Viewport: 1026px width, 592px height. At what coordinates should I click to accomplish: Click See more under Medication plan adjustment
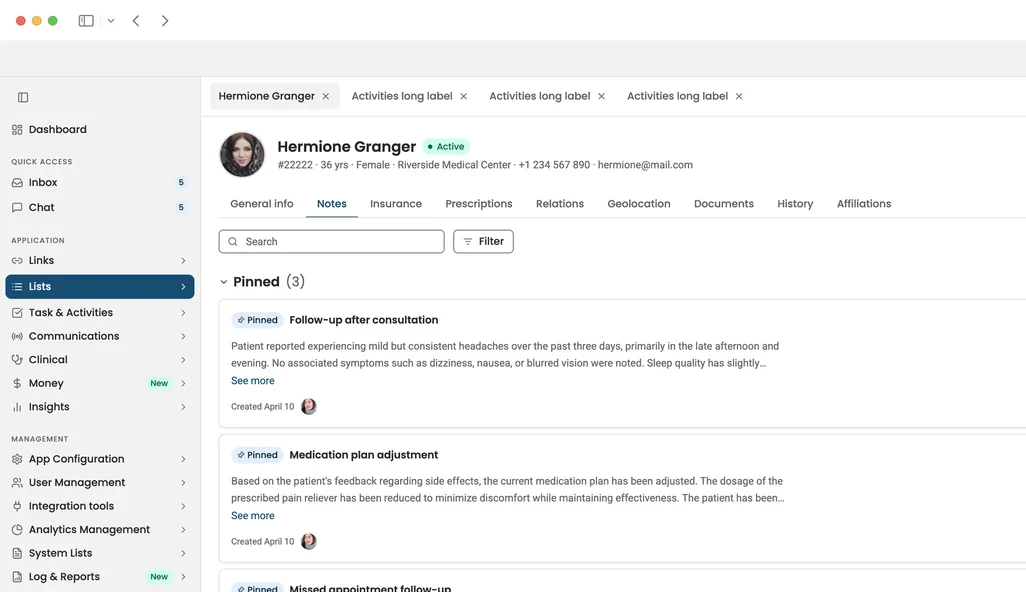click(253, 515)
